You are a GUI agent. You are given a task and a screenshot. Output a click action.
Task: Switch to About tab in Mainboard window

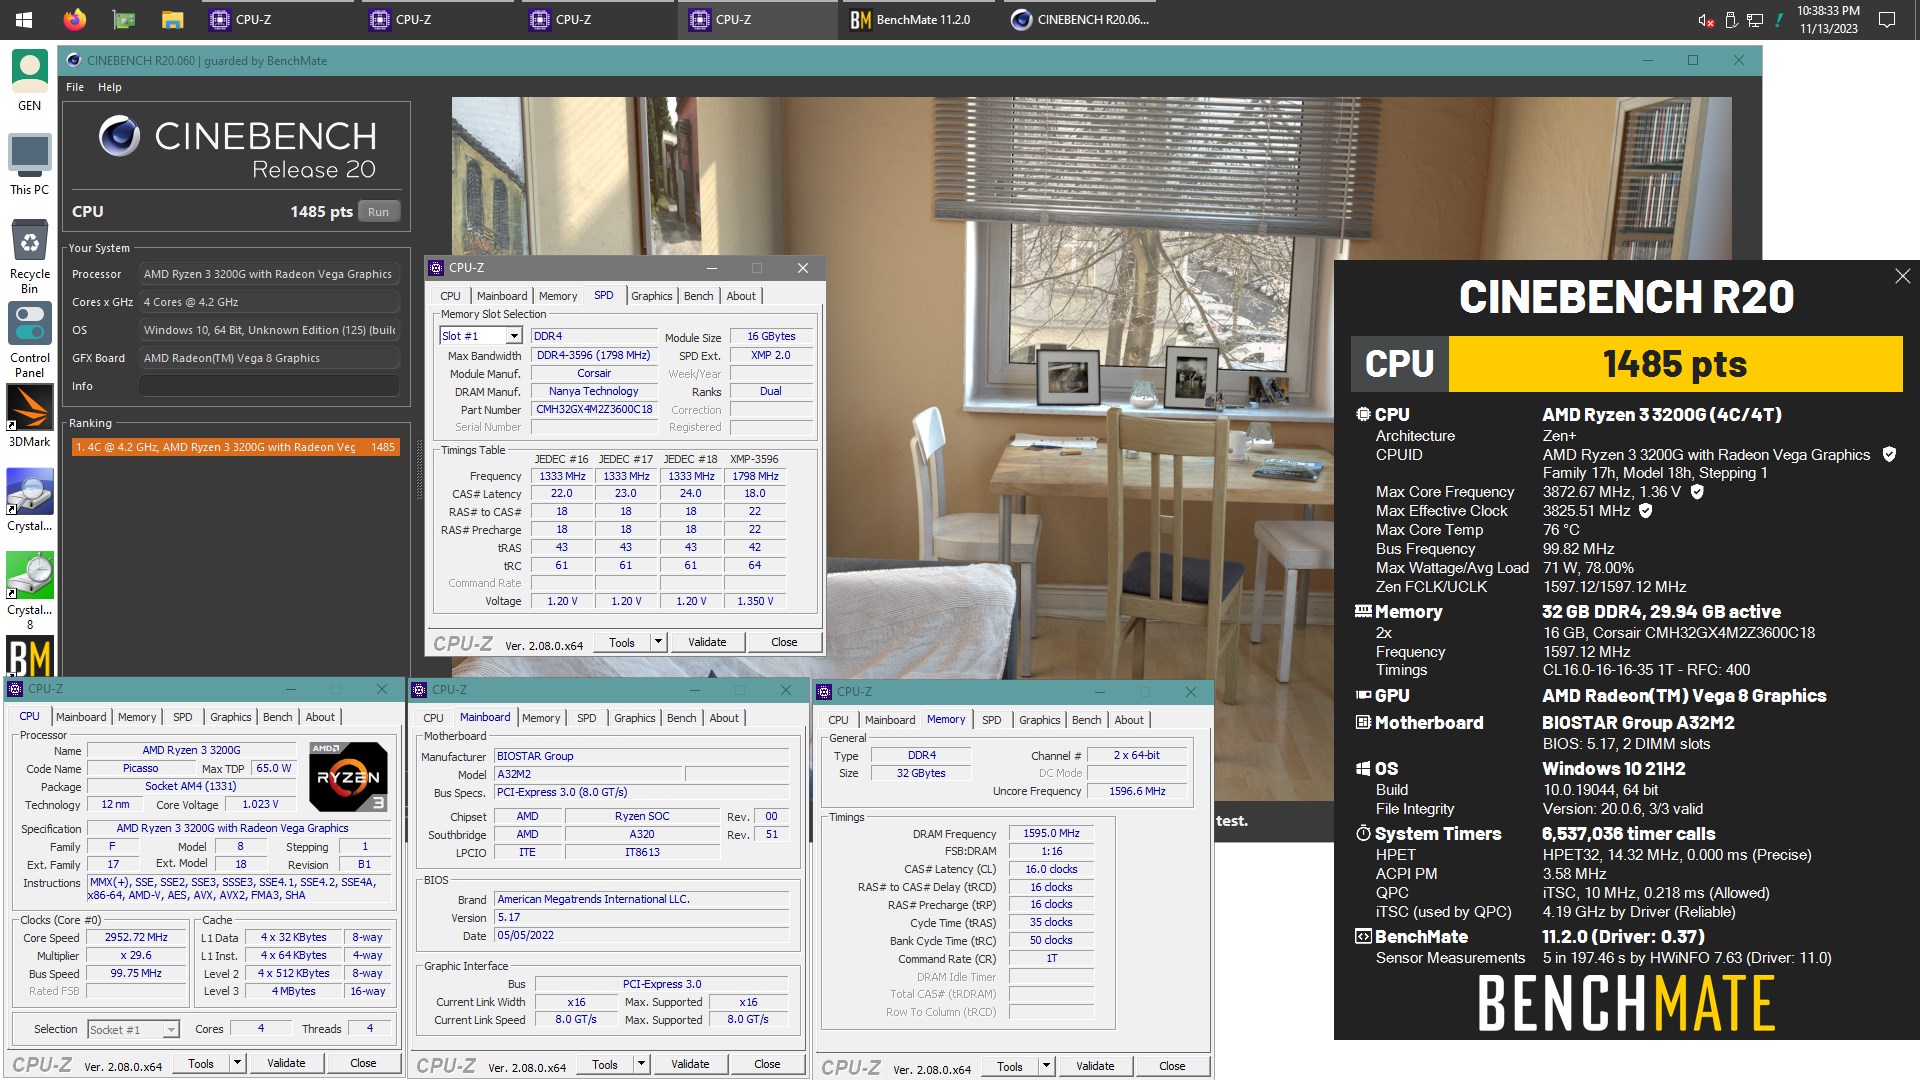tap(724, 718)
